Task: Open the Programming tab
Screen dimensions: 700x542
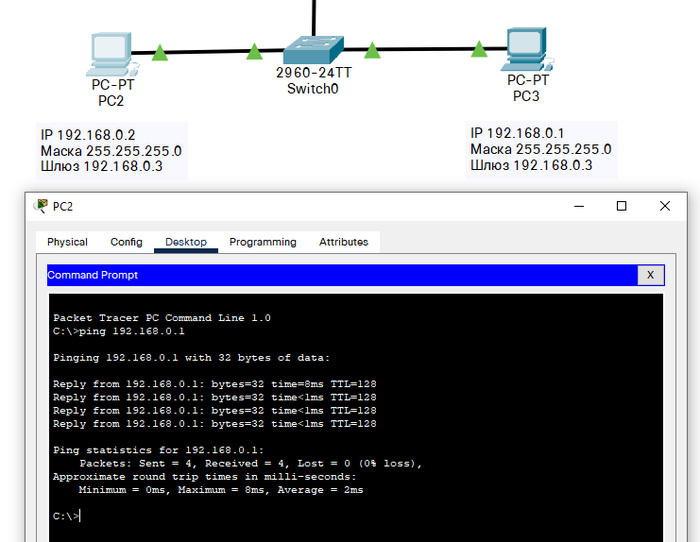Action: pos(262,242)
